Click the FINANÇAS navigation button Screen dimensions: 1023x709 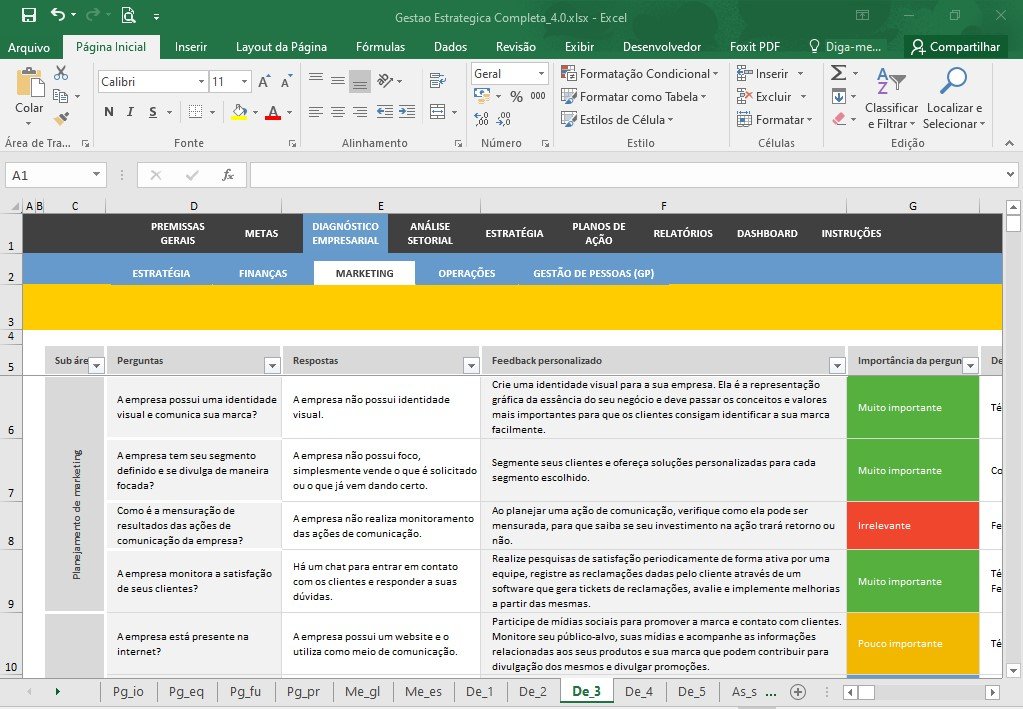[x=263, y=273]
